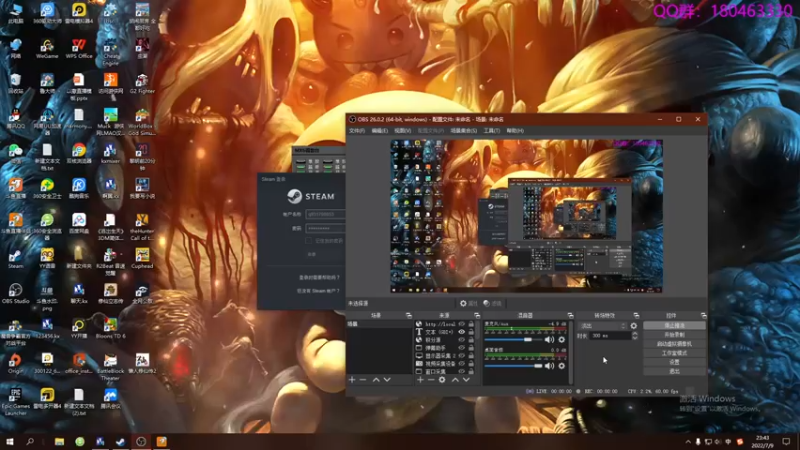Pop out the Sources dock panel
Screen dimensions: 800x450
(477, 316)
